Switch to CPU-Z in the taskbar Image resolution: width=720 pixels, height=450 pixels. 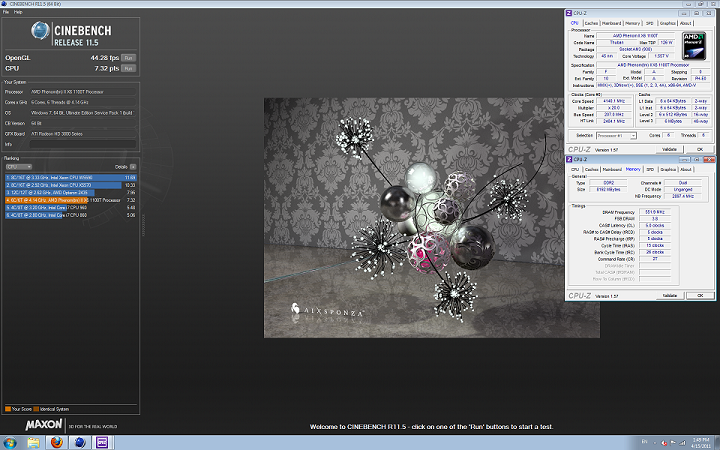(102, 443)
